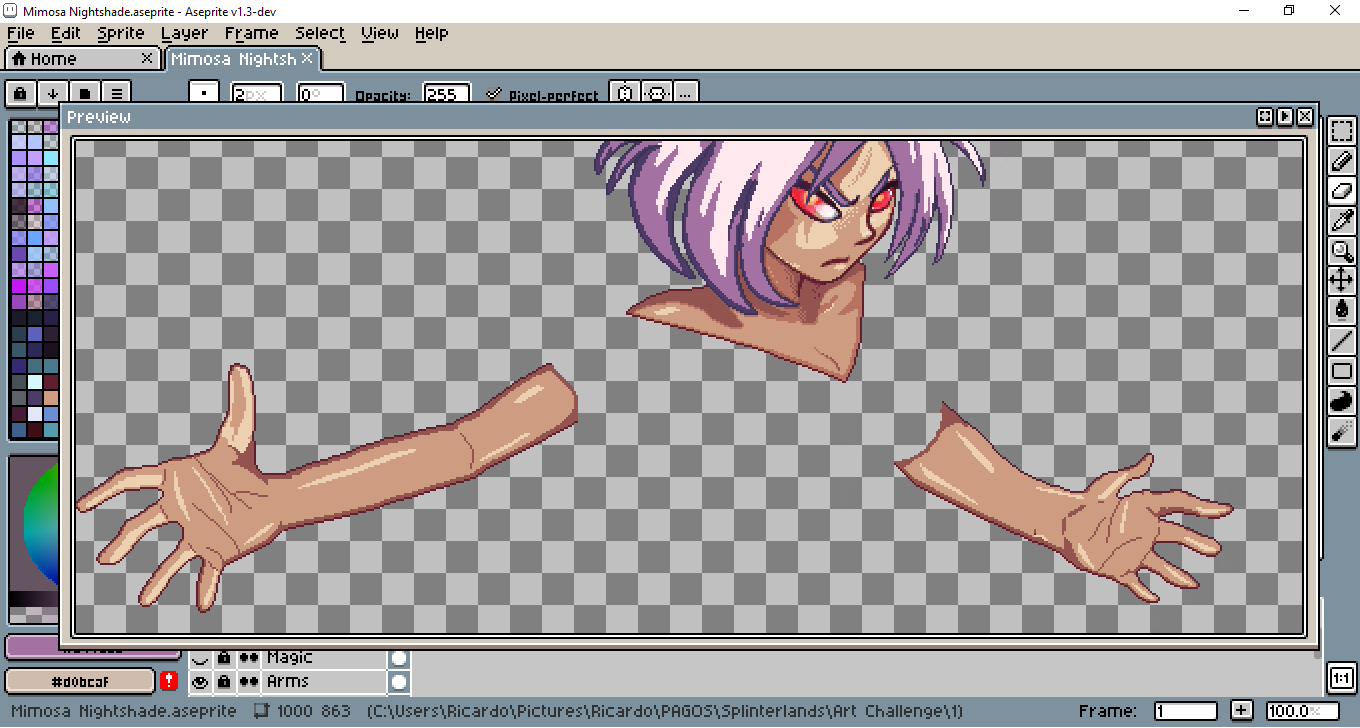Click the #d0bcaf background color button
The width and height of the screenshot is (1360, 728).
click(x=80, y=681)
